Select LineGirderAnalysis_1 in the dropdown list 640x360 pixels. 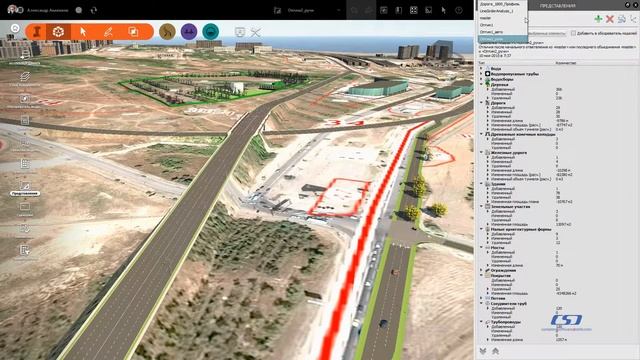[x=502, y=11]
